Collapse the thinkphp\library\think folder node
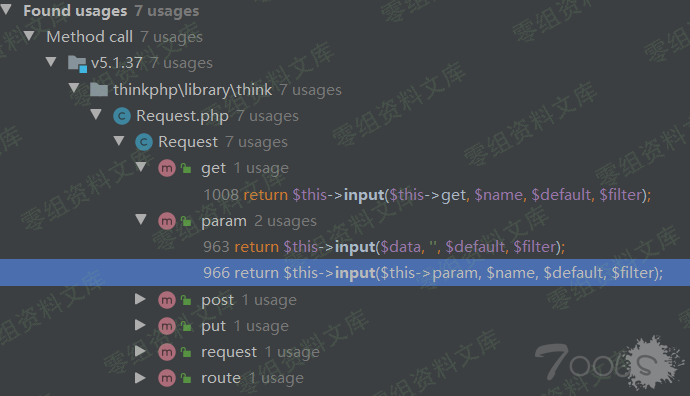Screen dimensions: 690x396 pos(74,88)
